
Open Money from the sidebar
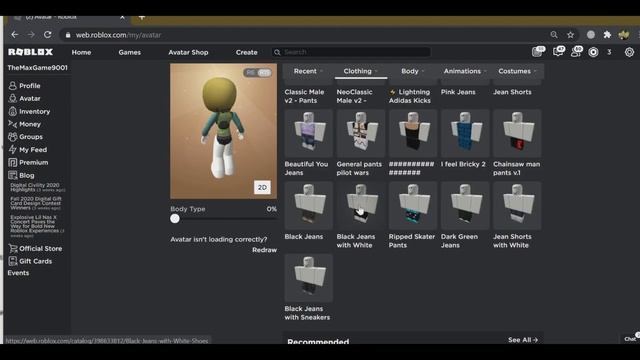[x=24, y=124]
